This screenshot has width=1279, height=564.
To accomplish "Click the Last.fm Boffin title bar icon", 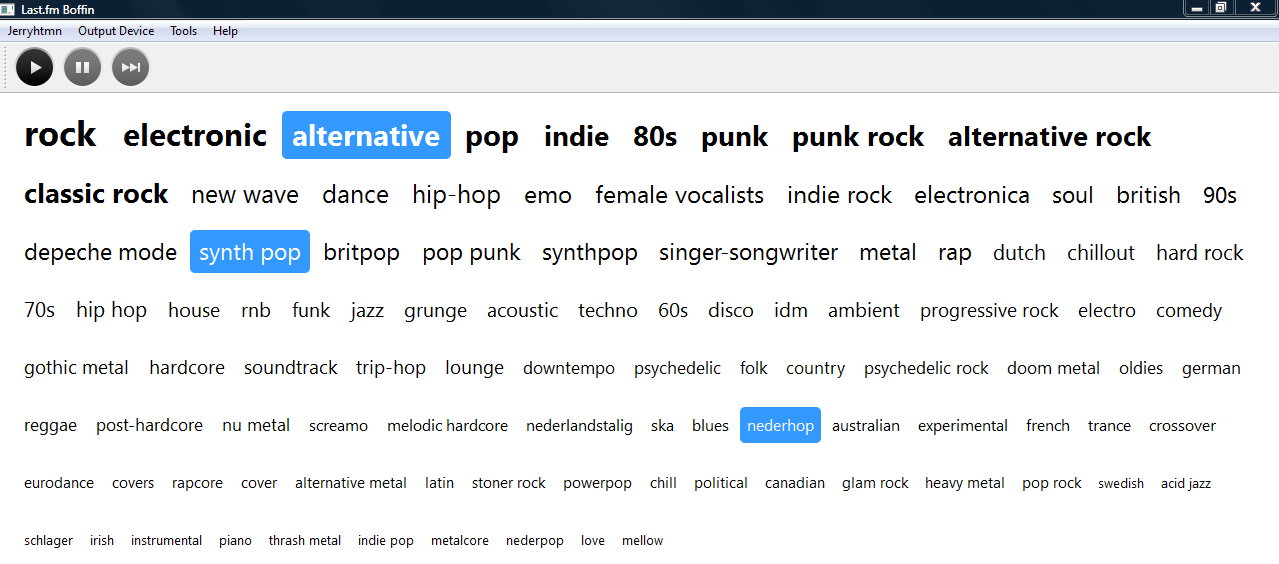I will point(9,8).
